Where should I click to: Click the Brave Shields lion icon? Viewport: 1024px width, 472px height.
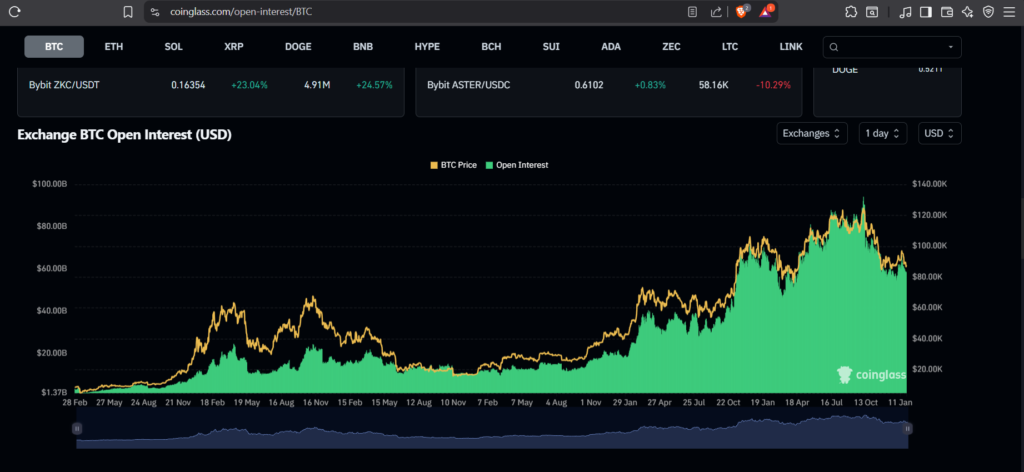click(742, 12)
